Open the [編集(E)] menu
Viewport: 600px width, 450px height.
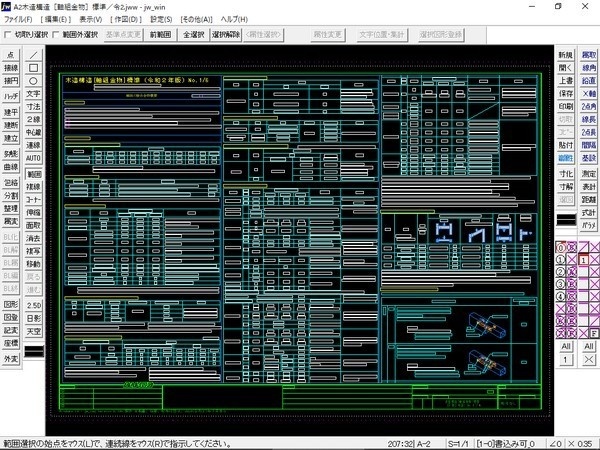(55, 19)
